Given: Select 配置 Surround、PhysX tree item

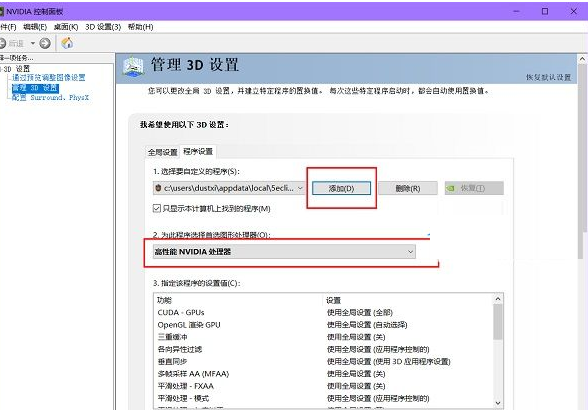Looking at the screenshot, I should 50,98.
